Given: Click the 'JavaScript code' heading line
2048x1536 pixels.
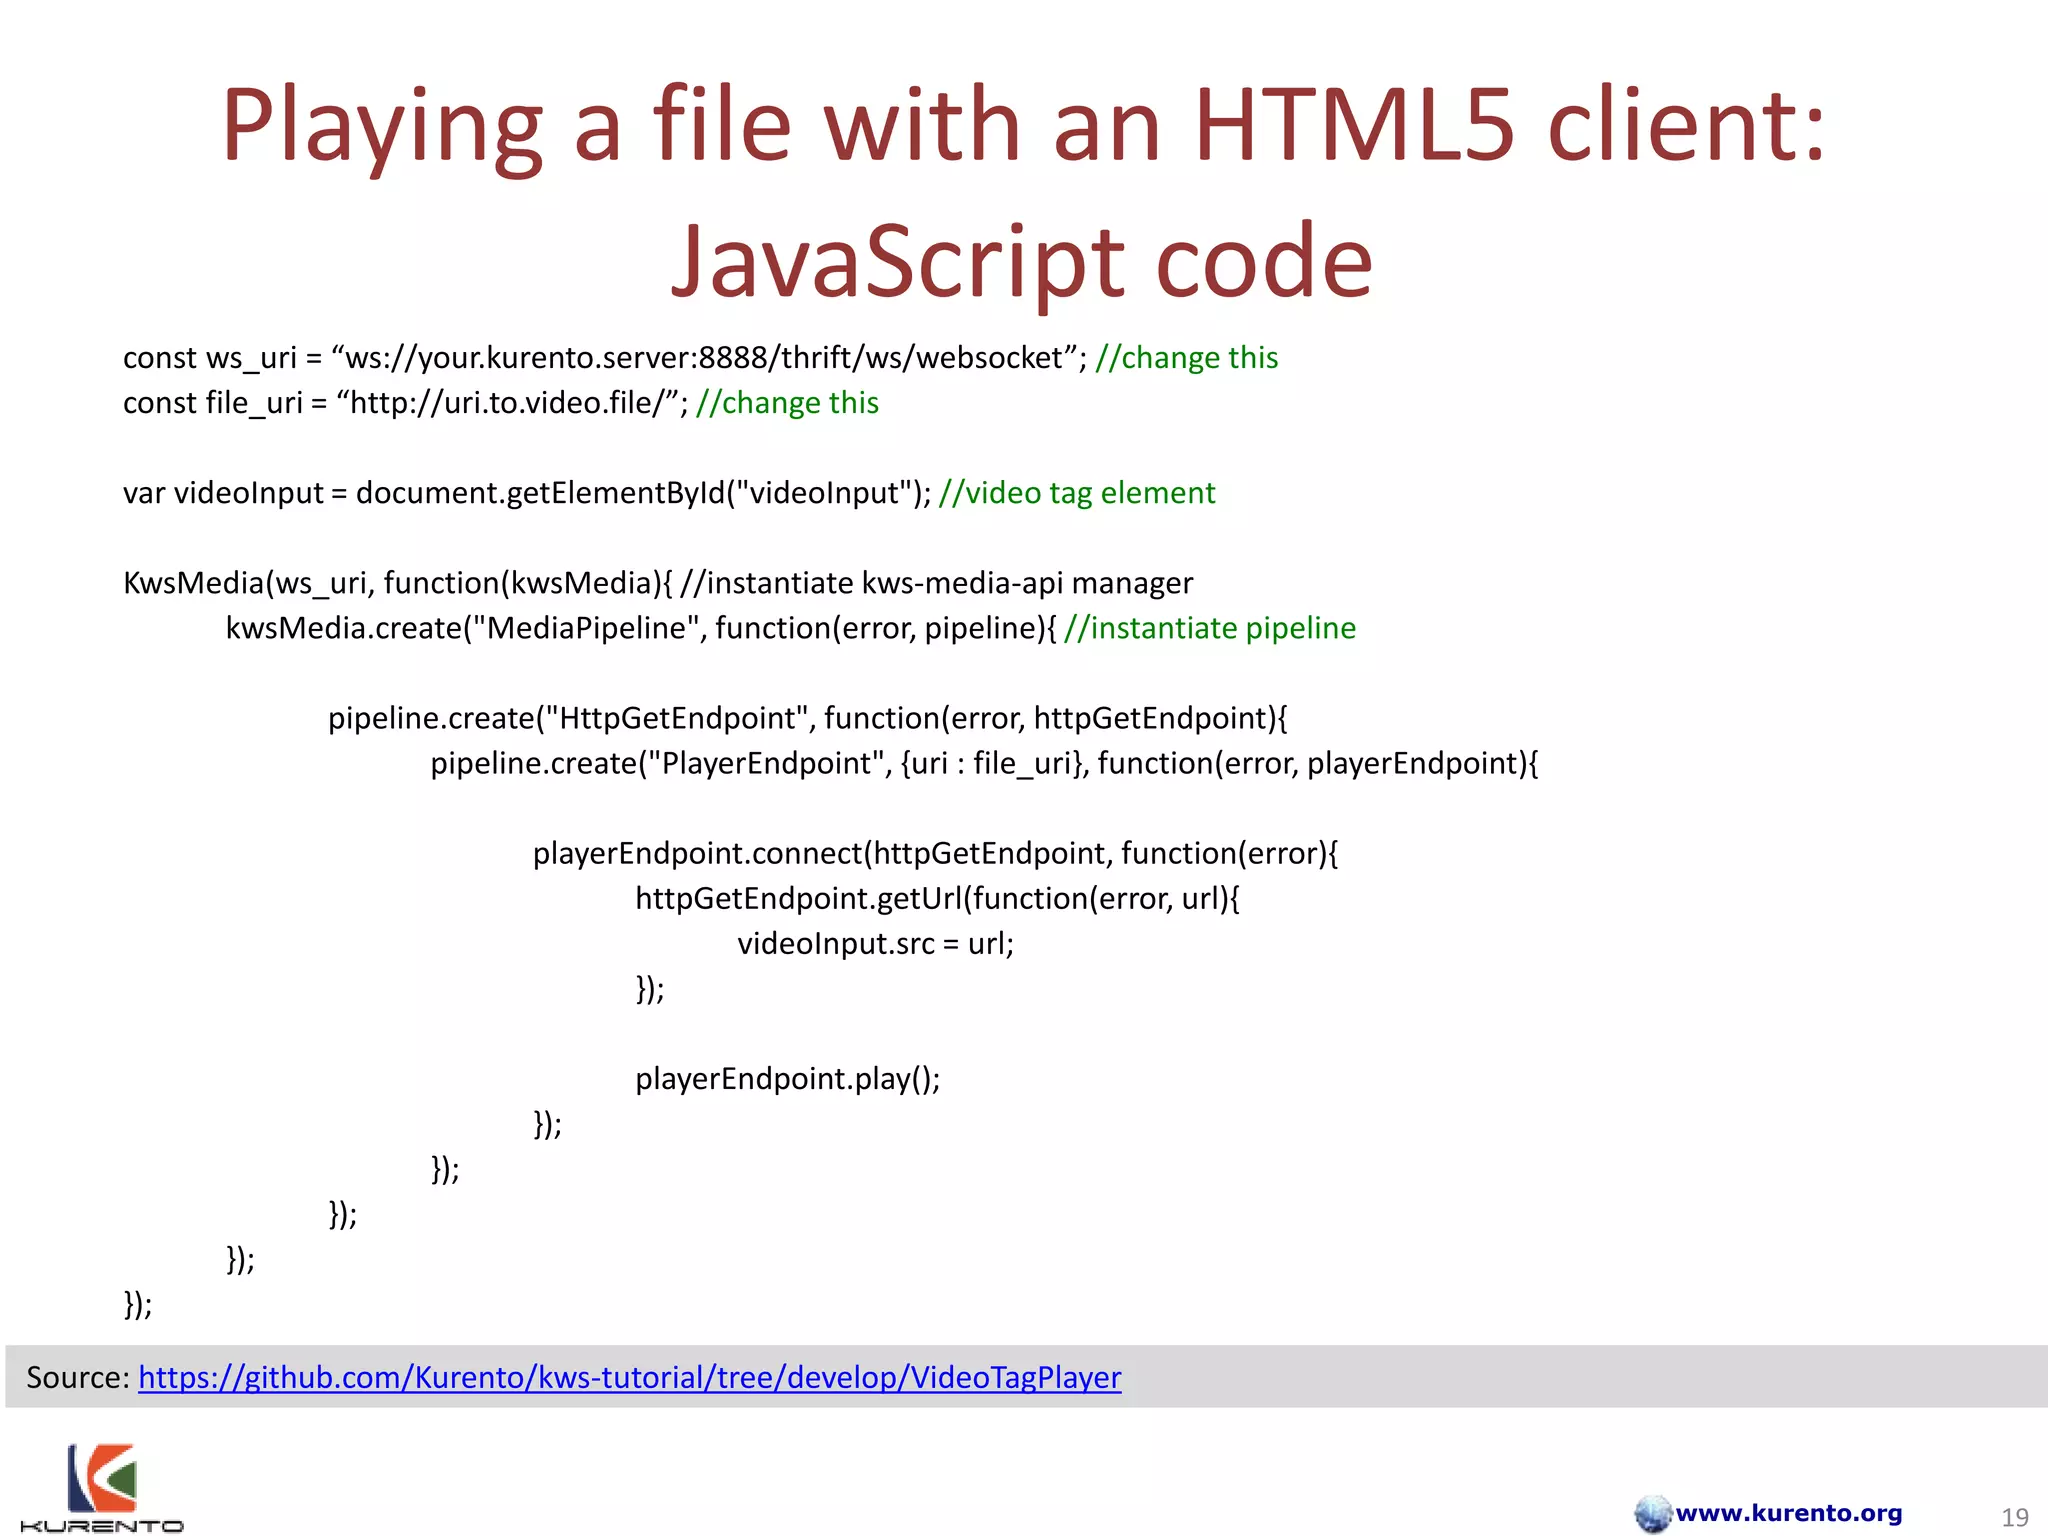Looking at the screenshot, I should coord(1022,261).
